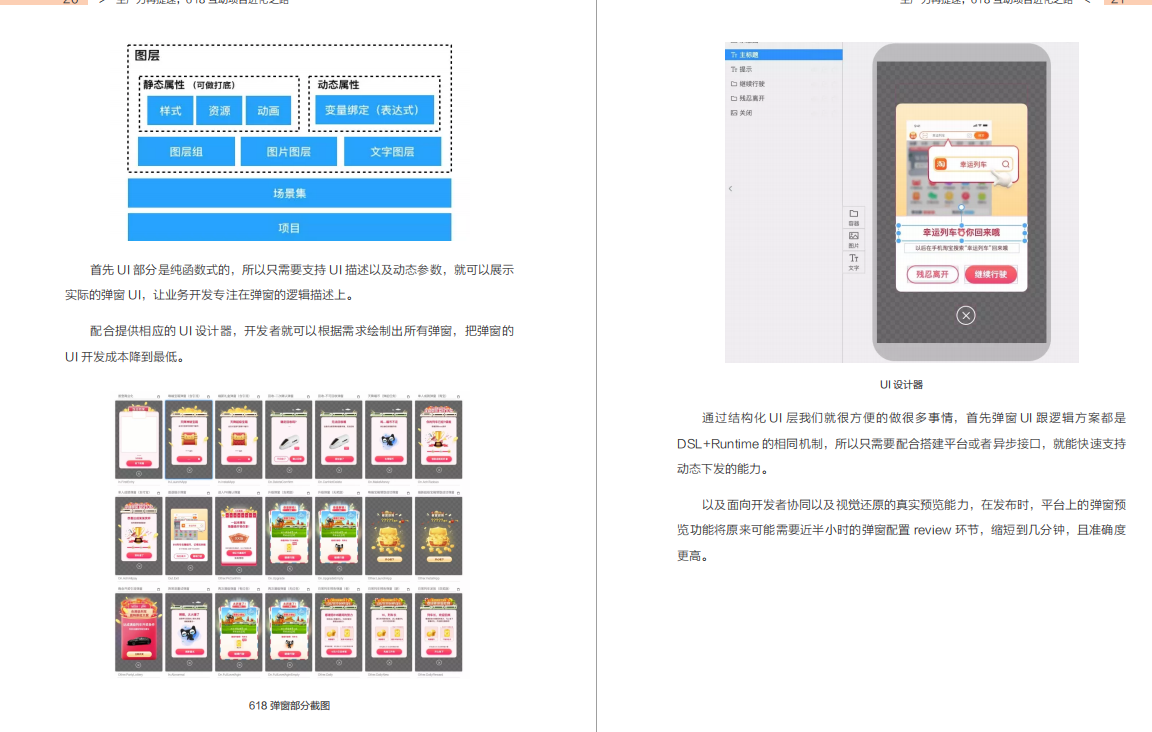This screenshot has width=1152, height=732.
Task: Click the 图层组 box in the diagram
Action: 186,151
